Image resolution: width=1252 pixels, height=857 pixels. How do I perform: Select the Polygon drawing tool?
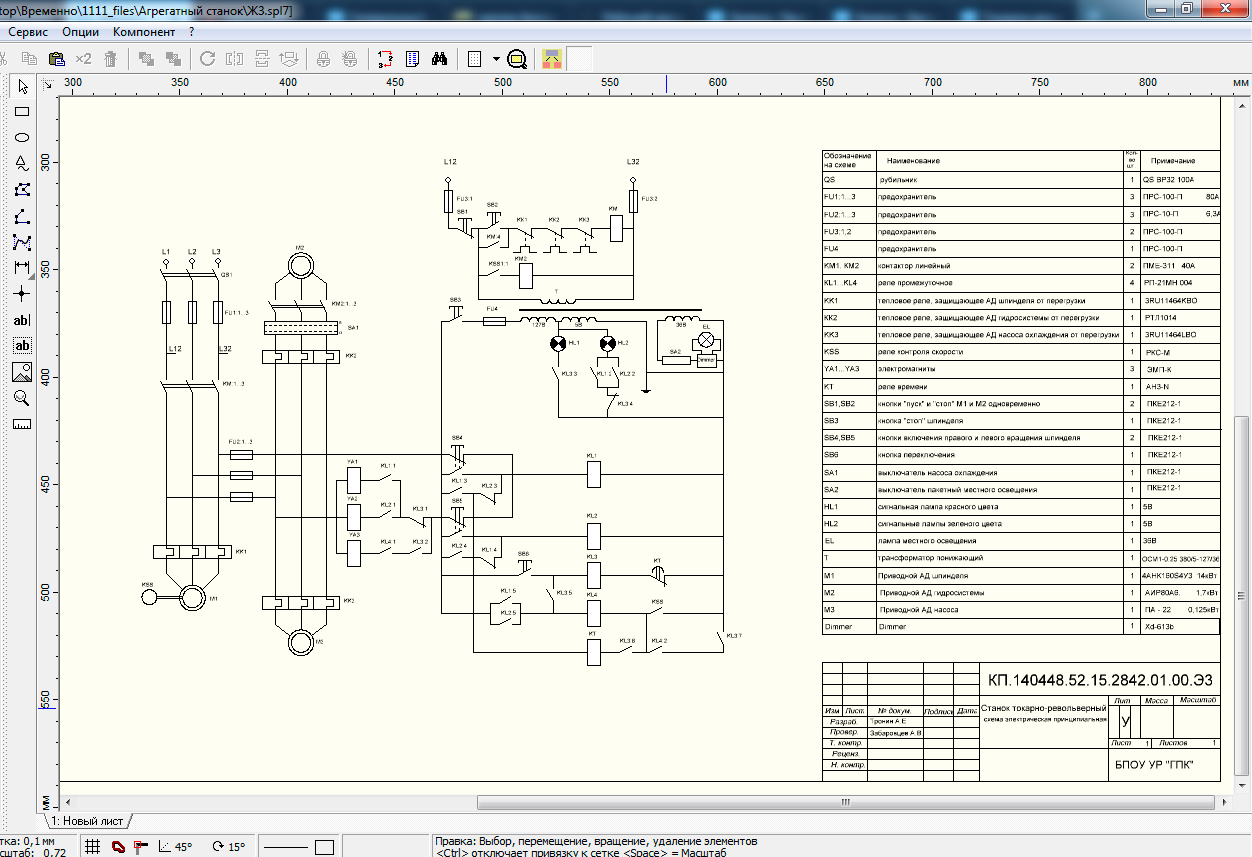[x=21, y=190]
